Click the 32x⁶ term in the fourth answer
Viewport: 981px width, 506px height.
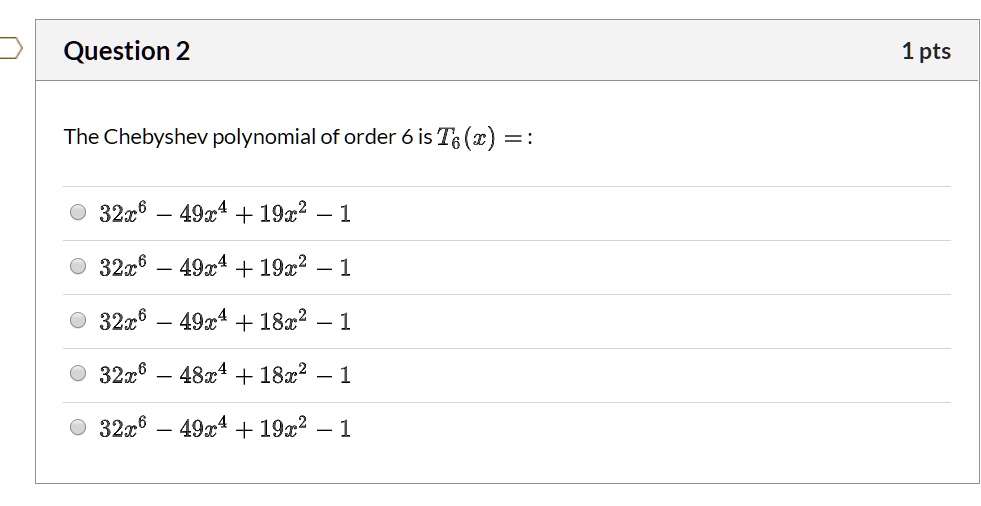click(x=123, y=374)
